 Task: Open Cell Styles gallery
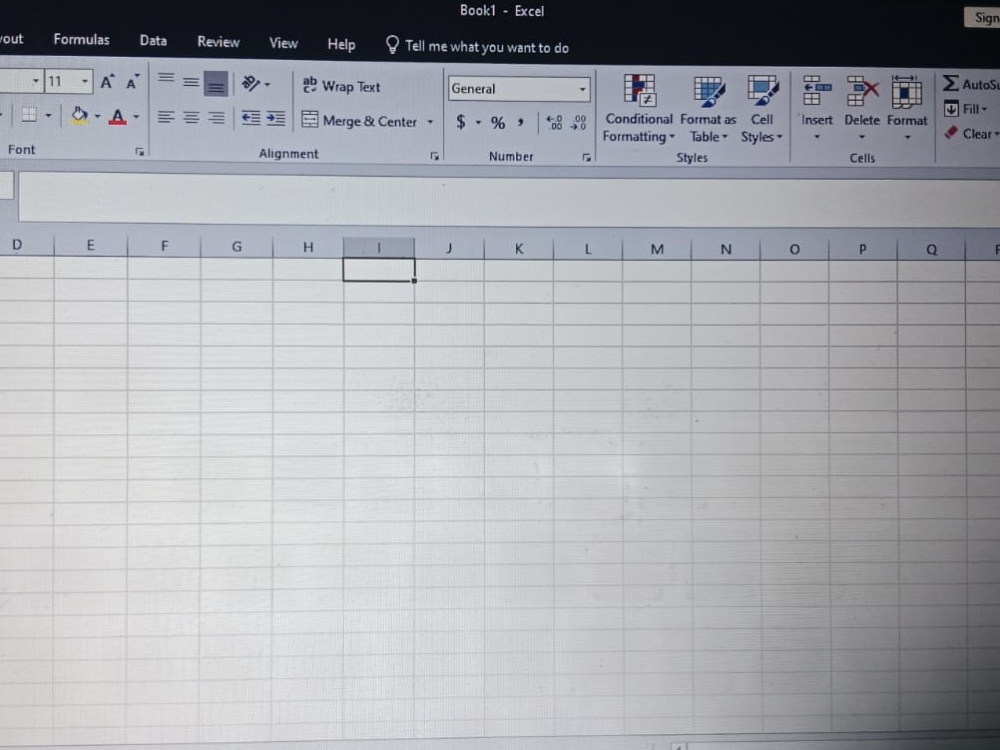point(761,110)
